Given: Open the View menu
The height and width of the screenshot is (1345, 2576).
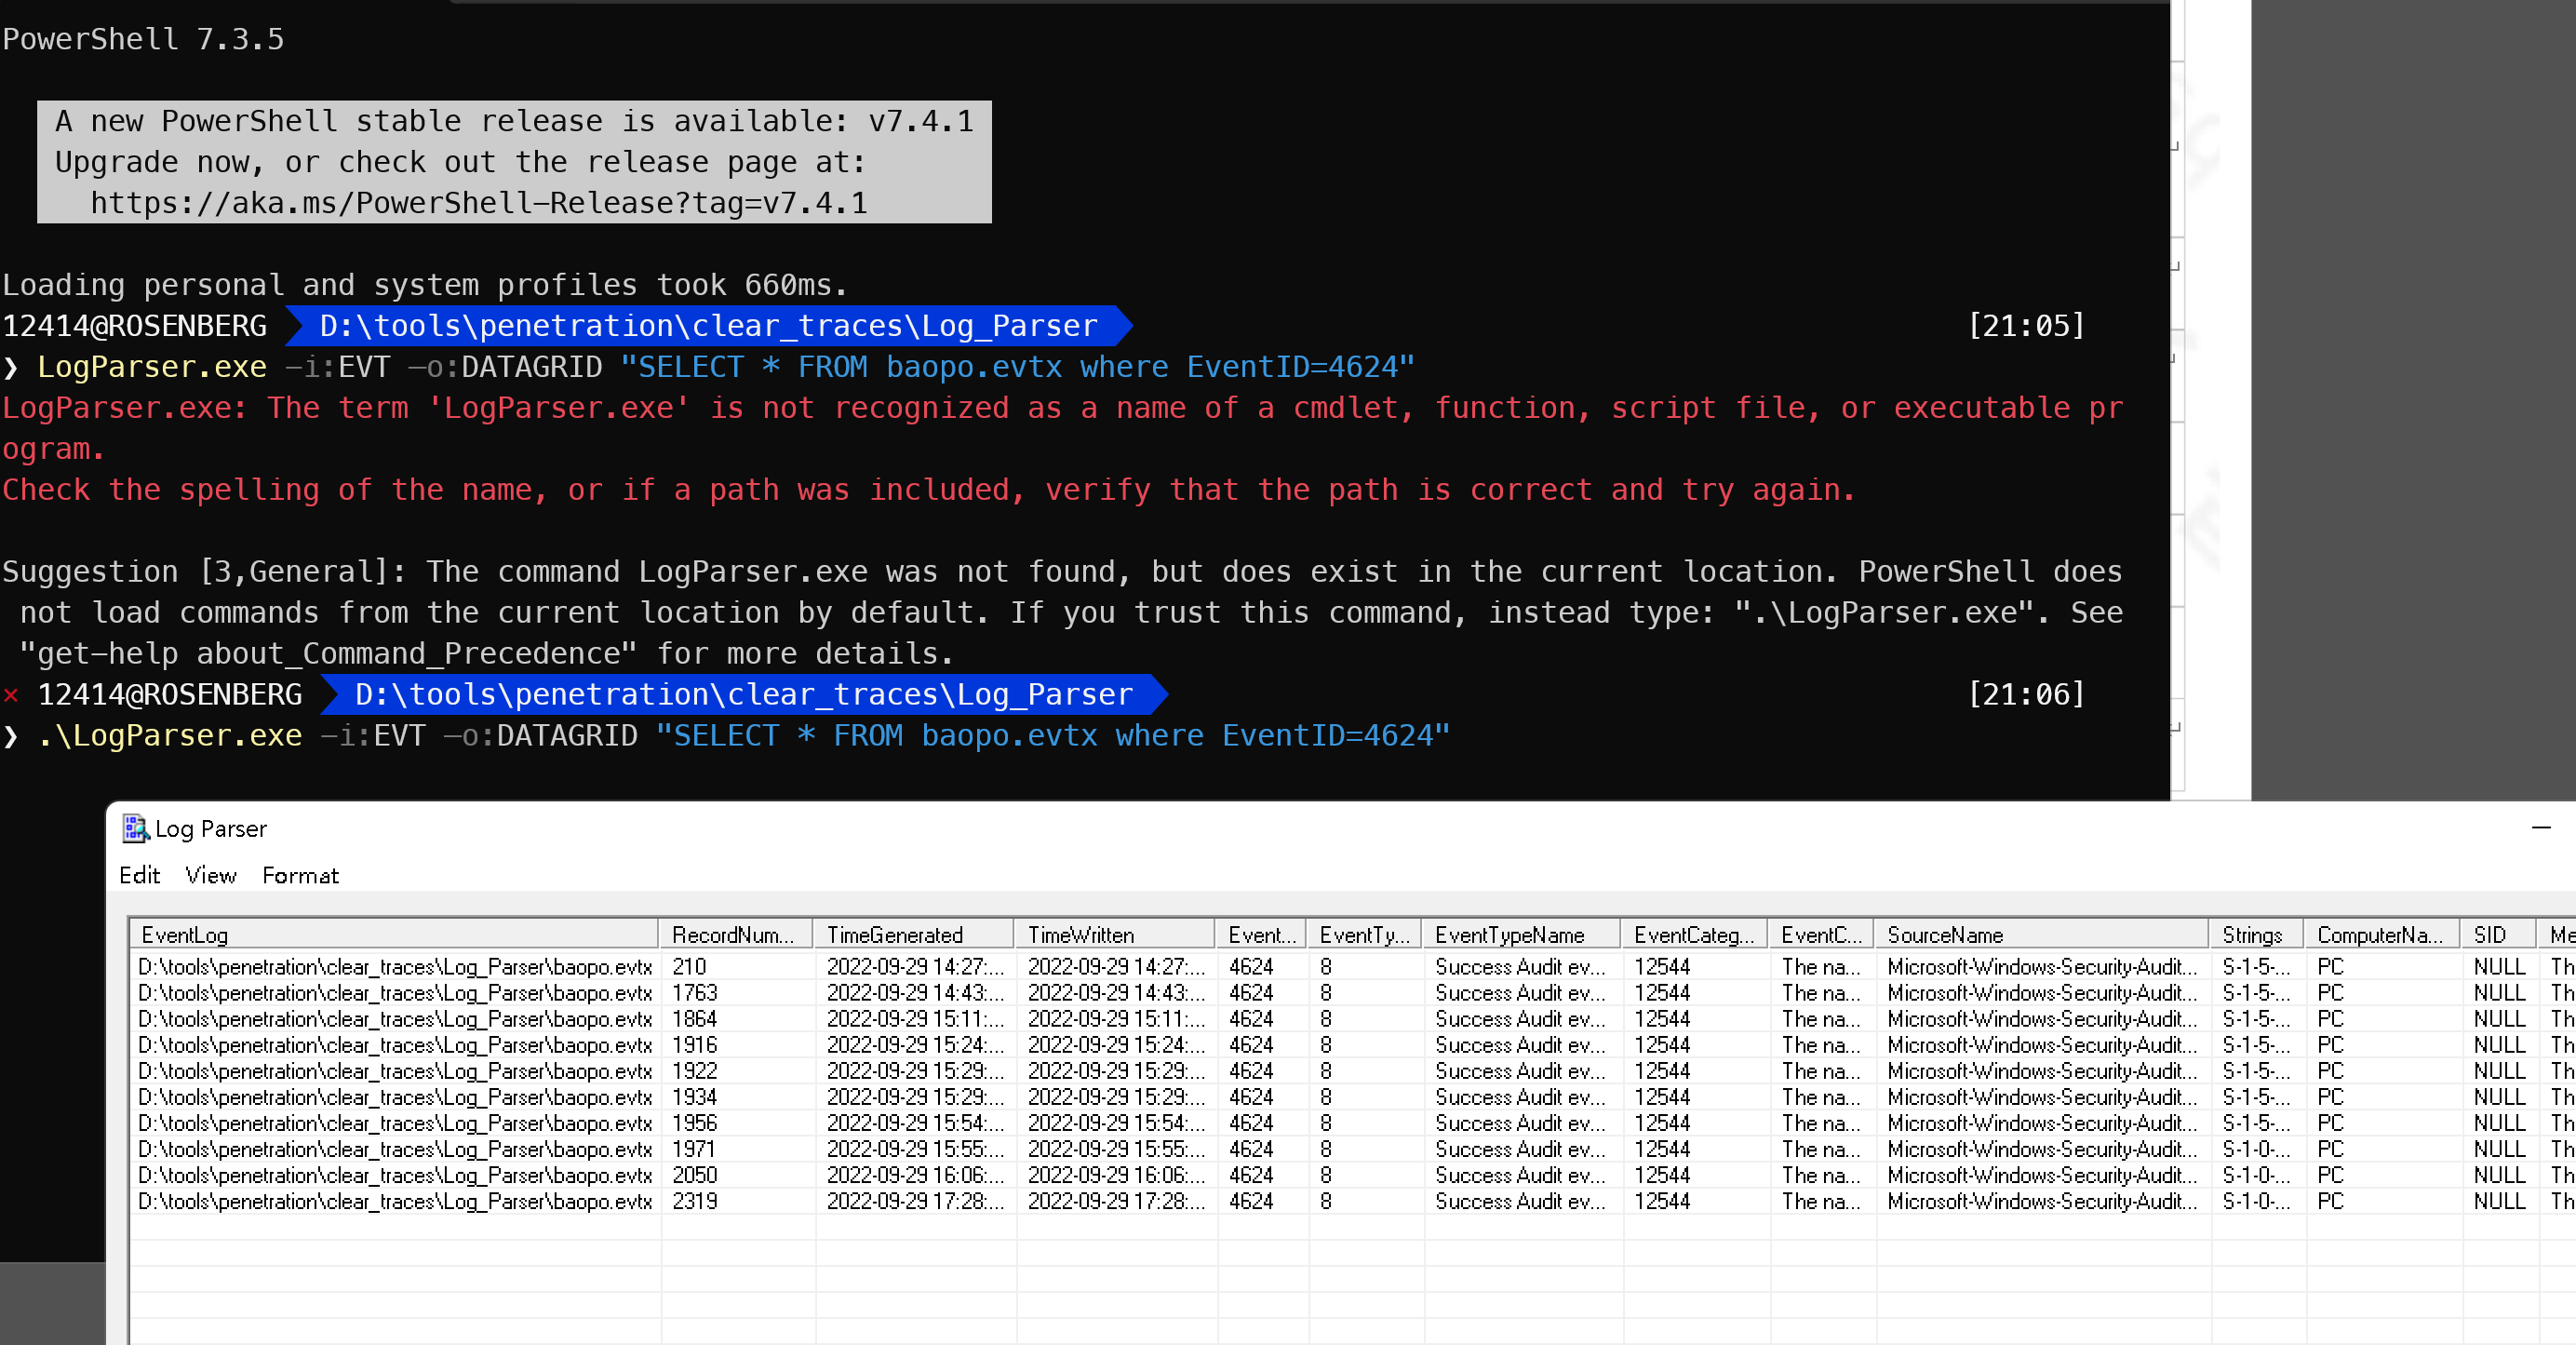Looking at the screenshot, I should pyautogui.click(x=210, y=875).
